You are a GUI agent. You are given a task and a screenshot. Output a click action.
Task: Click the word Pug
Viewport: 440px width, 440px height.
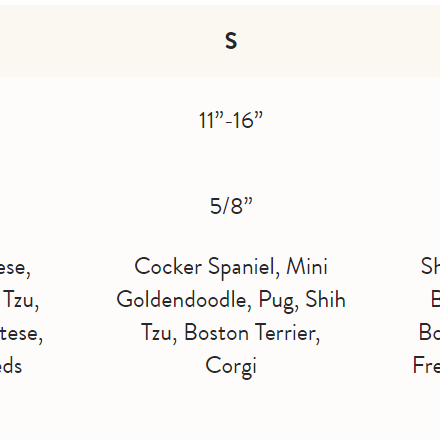tap(279, 301)
